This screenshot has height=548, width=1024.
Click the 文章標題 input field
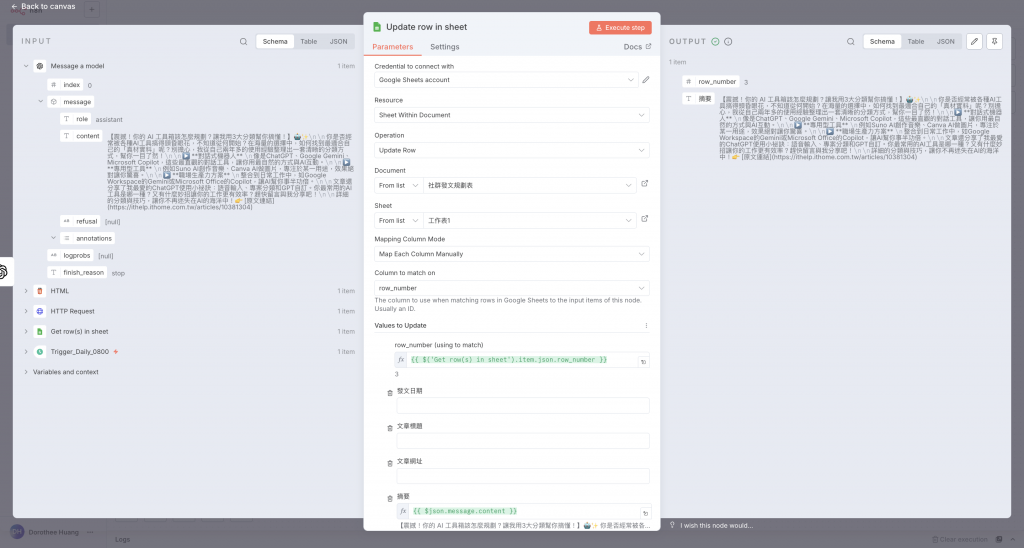[522, 441]
